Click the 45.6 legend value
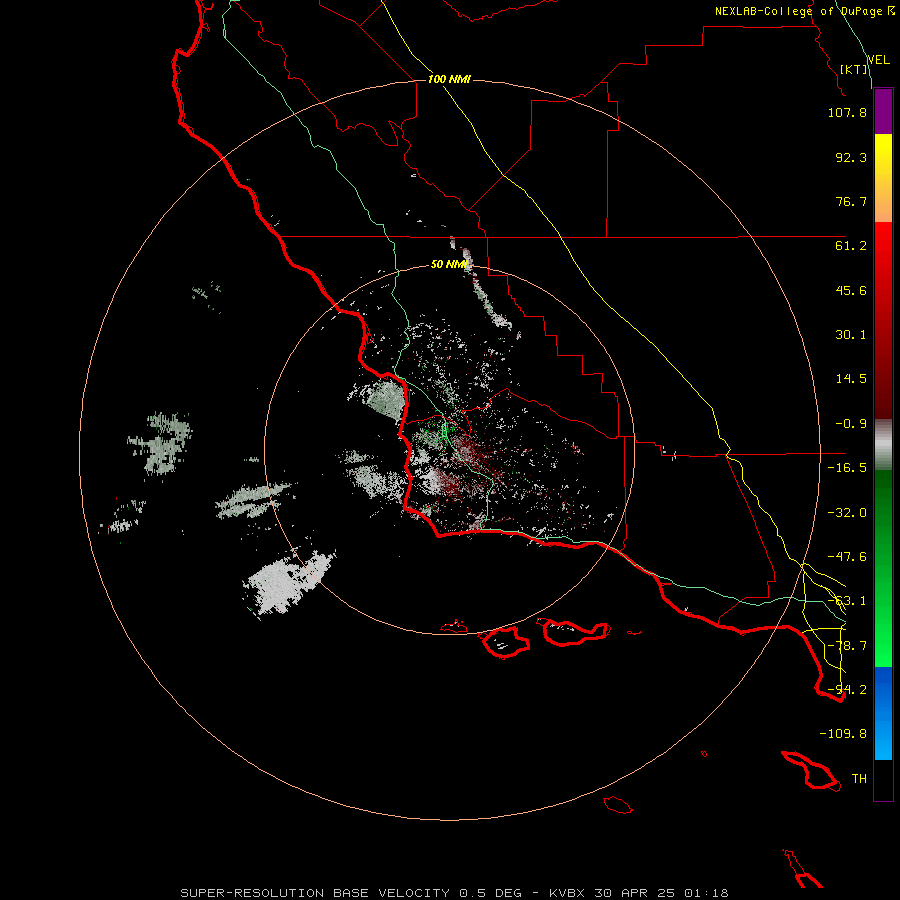The height and width of the screenshot is (900, 900). coord(851,290)
